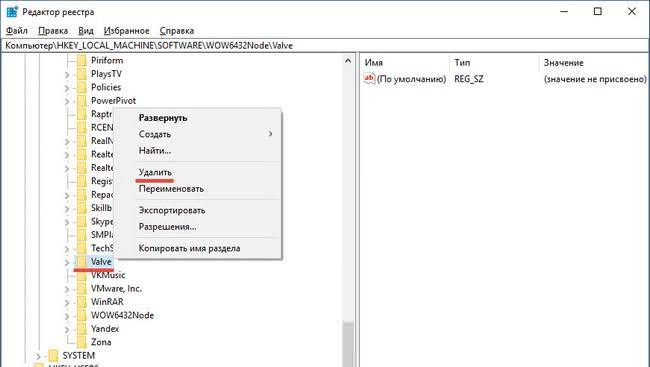The image size is (650, 367).
Task: Select Копировать имя раздела option
Action: [189, 248]
